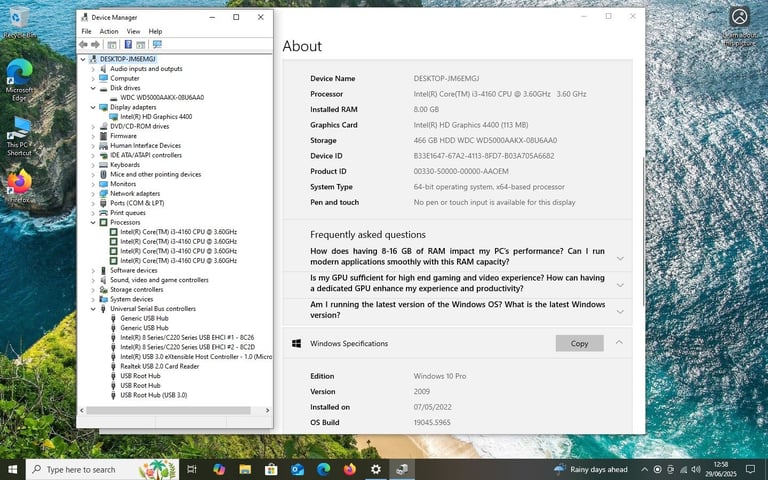Click the Device ID value in About
Image resolution: width=768 pixels, height=480 pixels.
484,156
